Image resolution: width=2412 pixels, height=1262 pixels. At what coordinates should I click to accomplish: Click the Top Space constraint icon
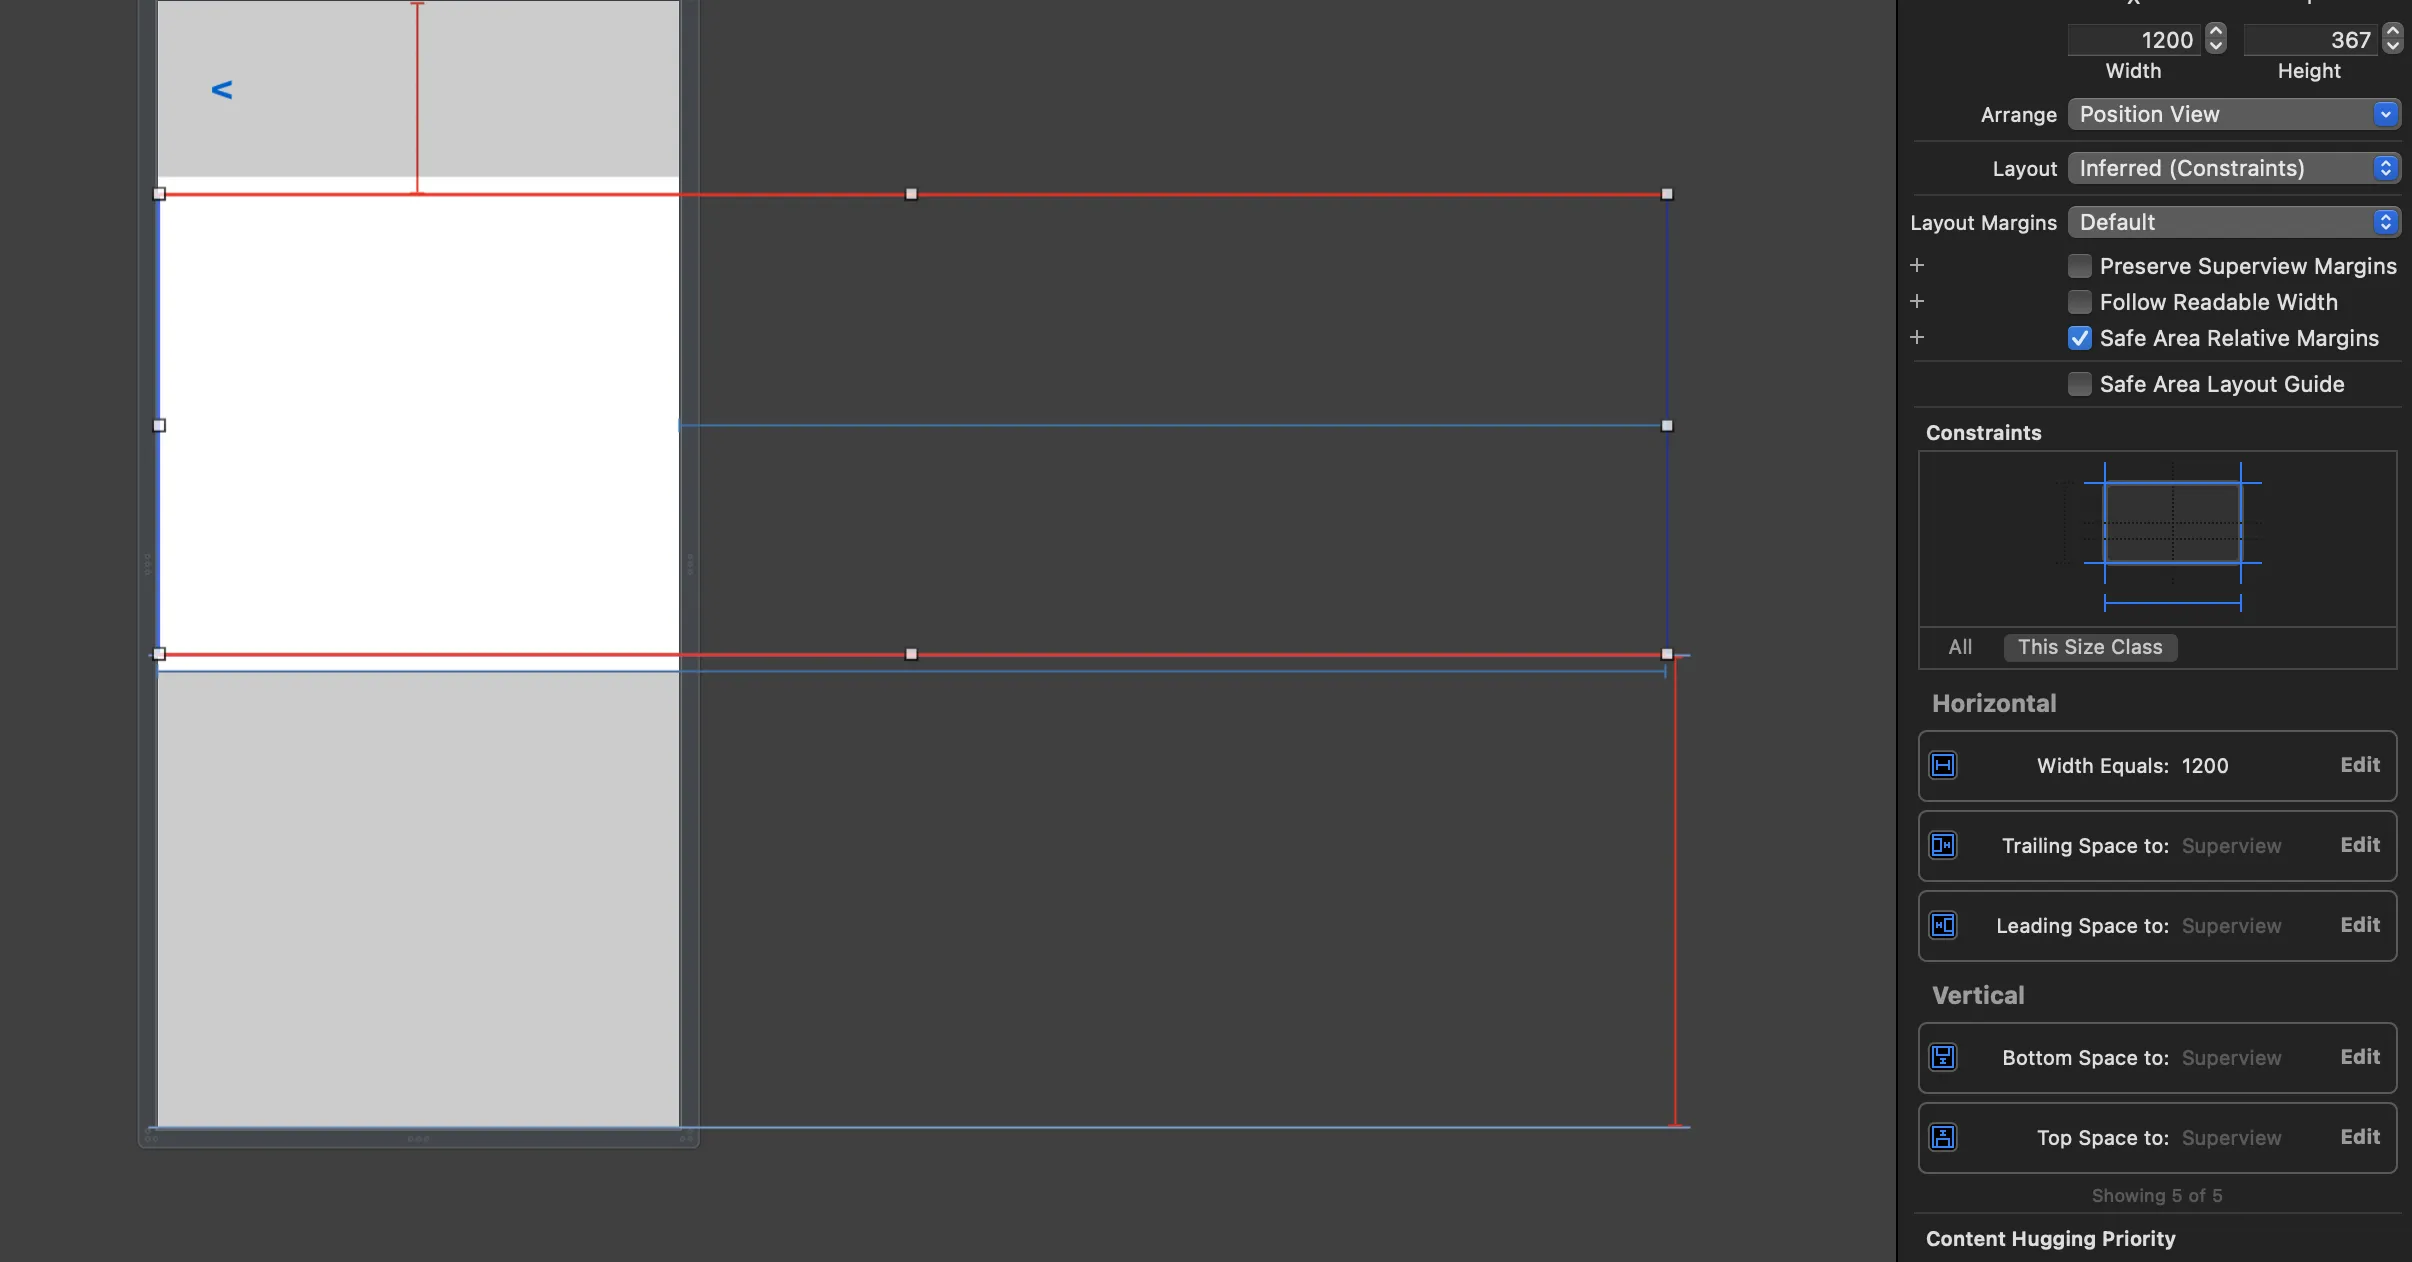tap(1943, 1138)
